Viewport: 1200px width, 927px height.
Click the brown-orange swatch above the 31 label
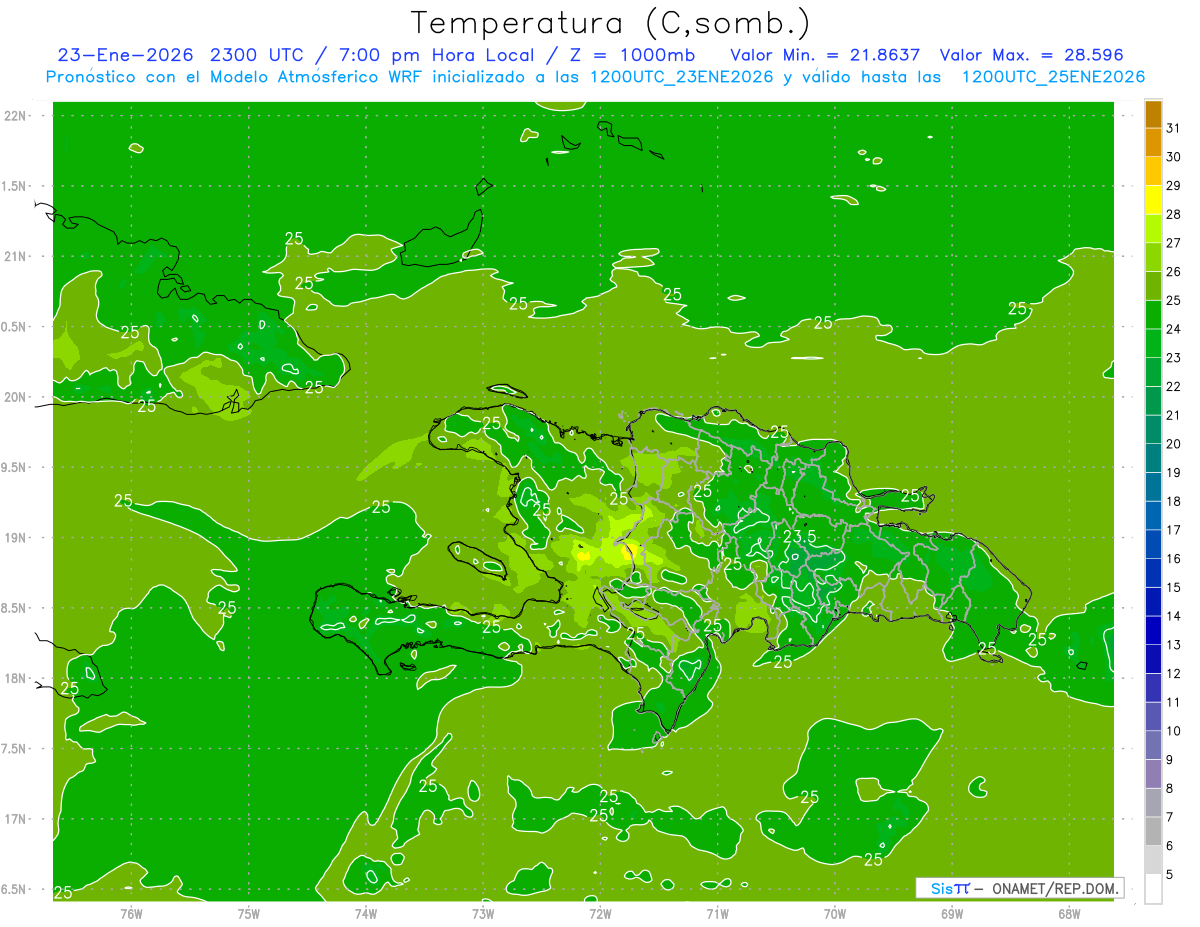point(1153,114)
